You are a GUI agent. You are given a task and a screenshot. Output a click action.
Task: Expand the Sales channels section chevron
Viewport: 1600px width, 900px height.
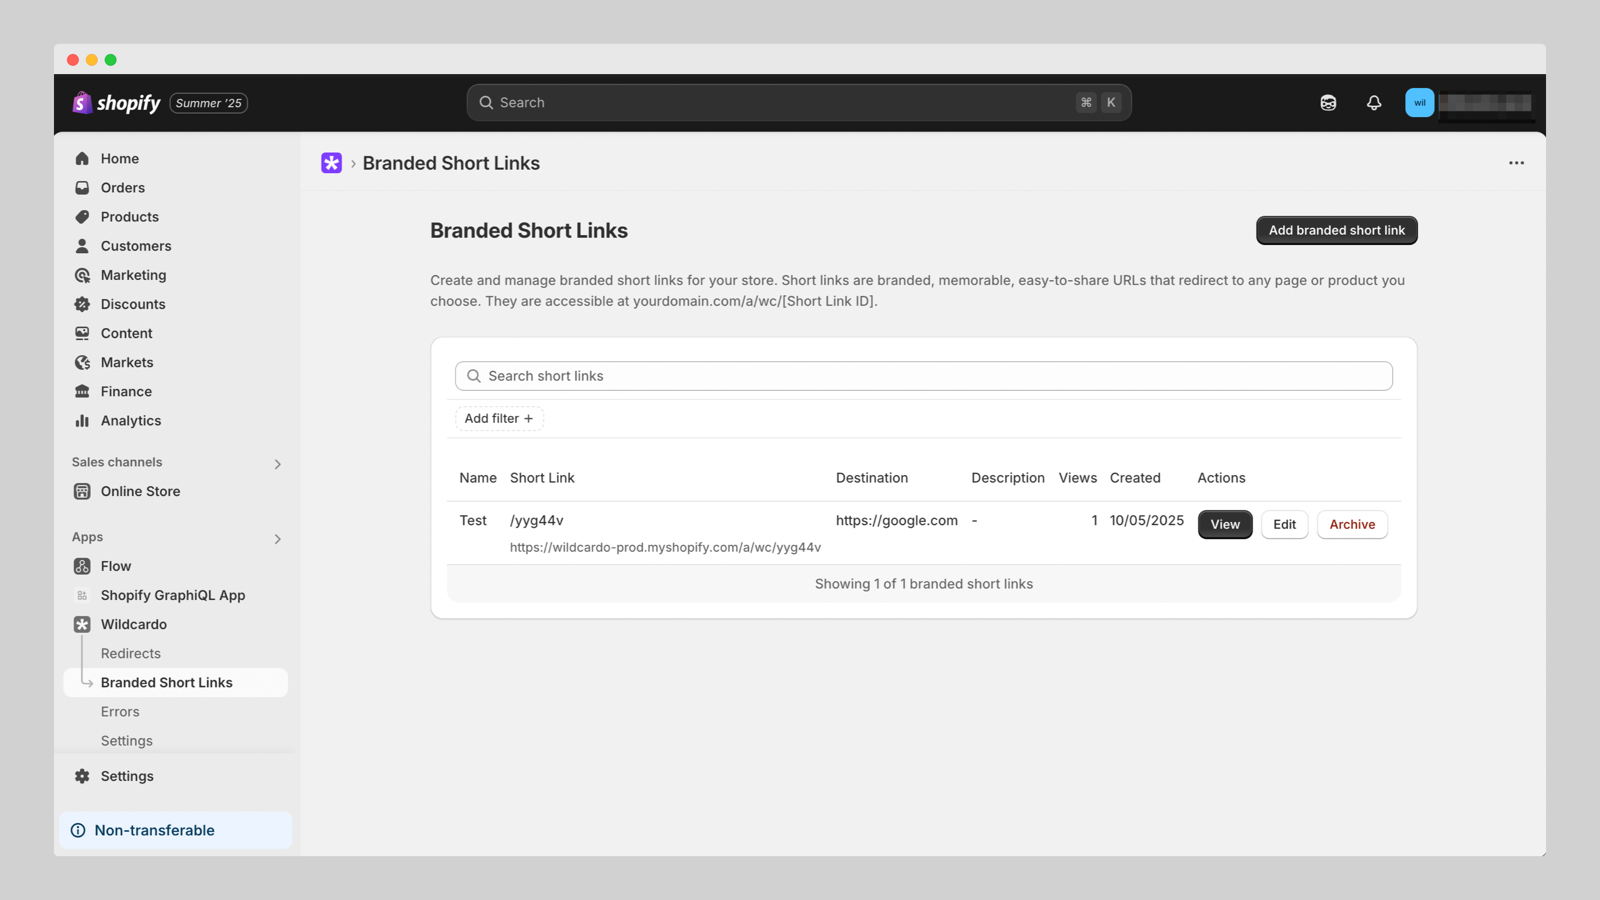click(x=277, y=464)
